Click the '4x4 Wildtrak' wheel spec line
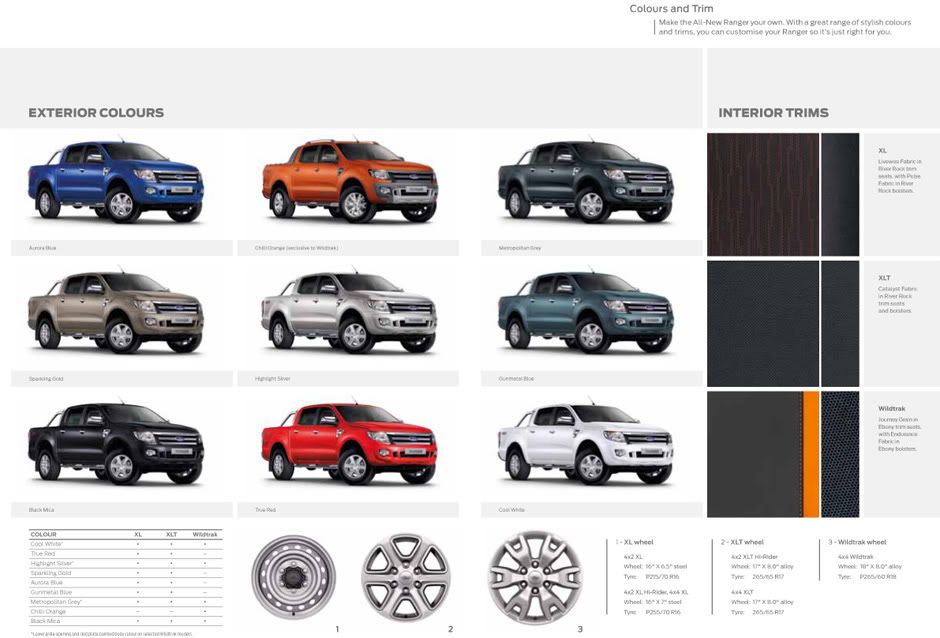This screenshot has height=638, width=940. 855,557
